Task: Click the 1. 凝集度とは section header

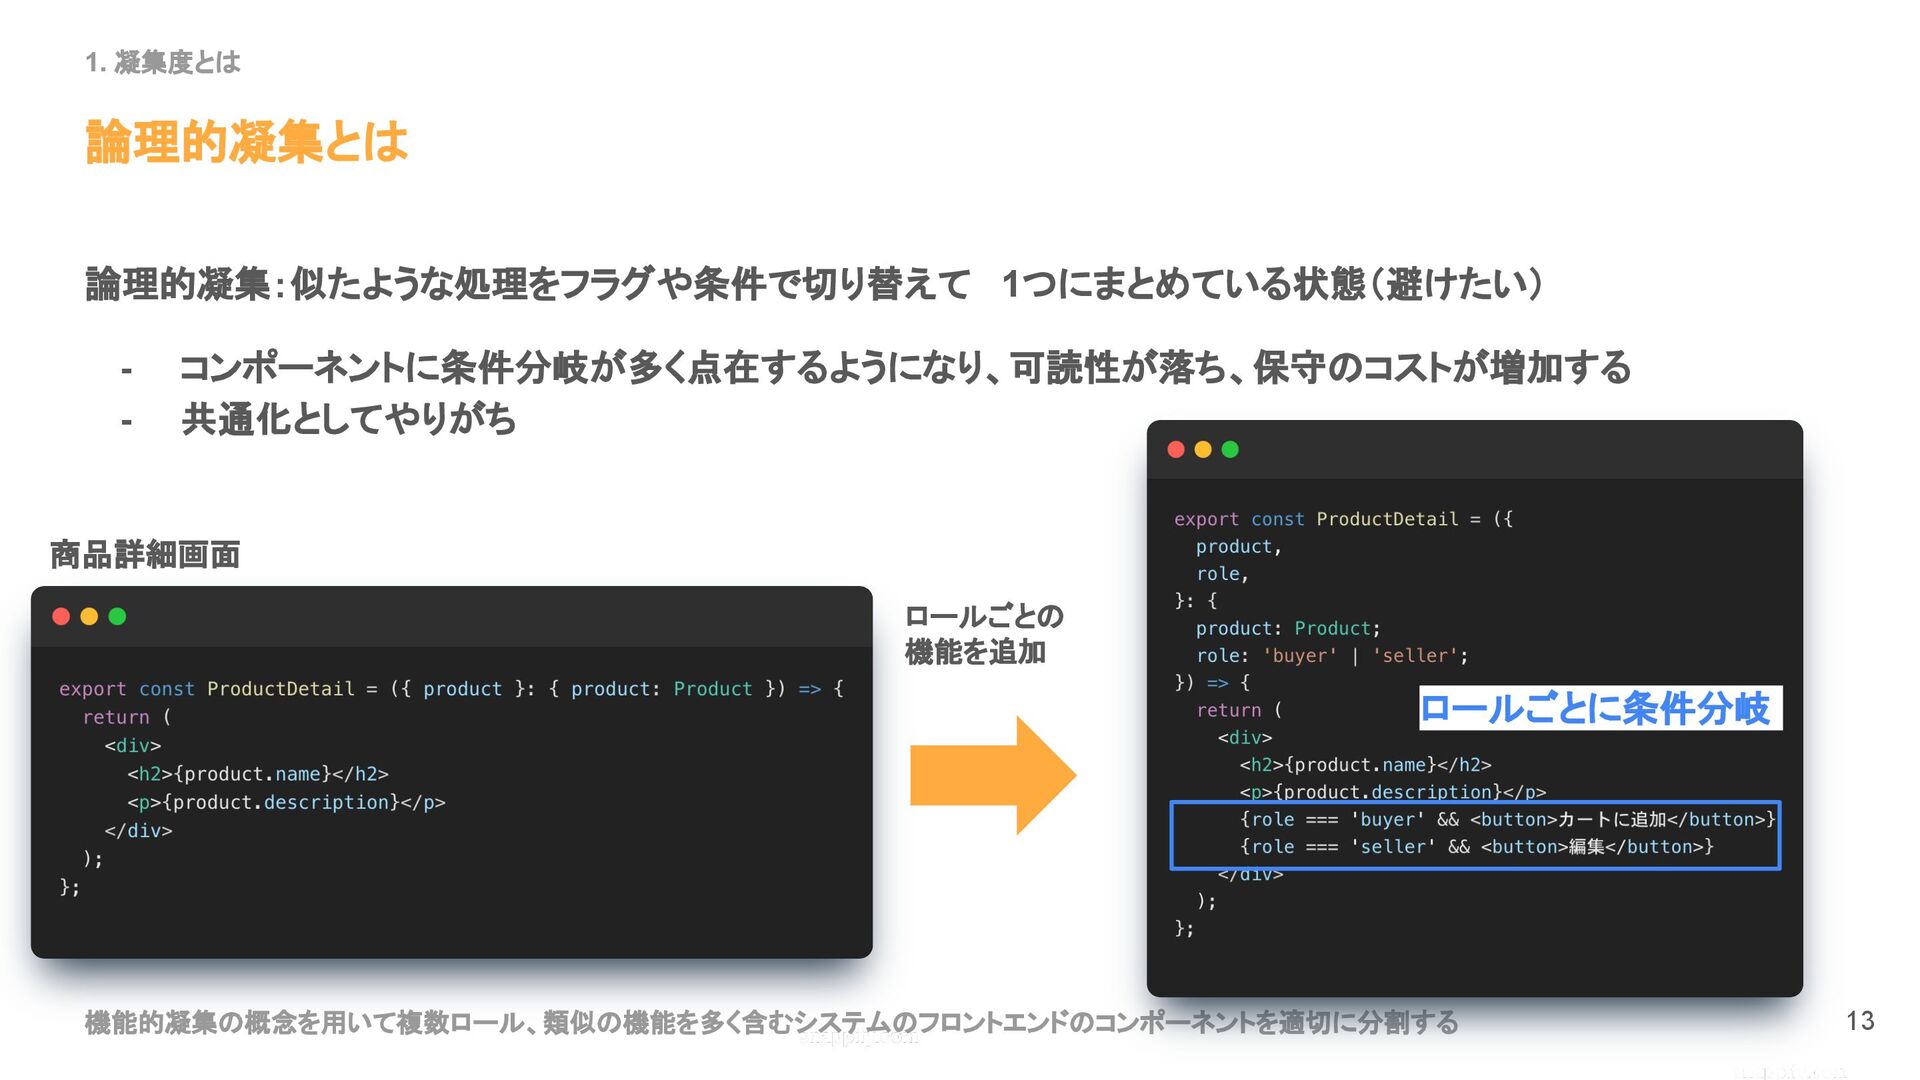Action: coord(163,63)
